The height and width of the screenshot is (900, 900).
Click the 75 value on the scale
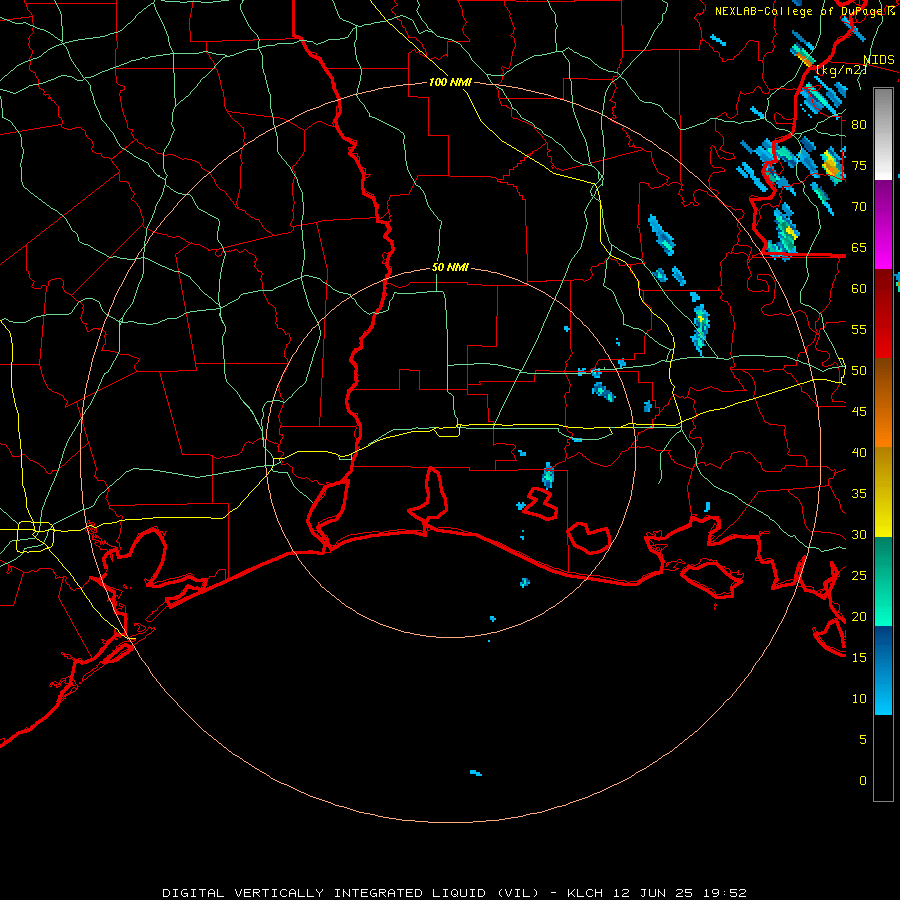(x=859, y=165)
